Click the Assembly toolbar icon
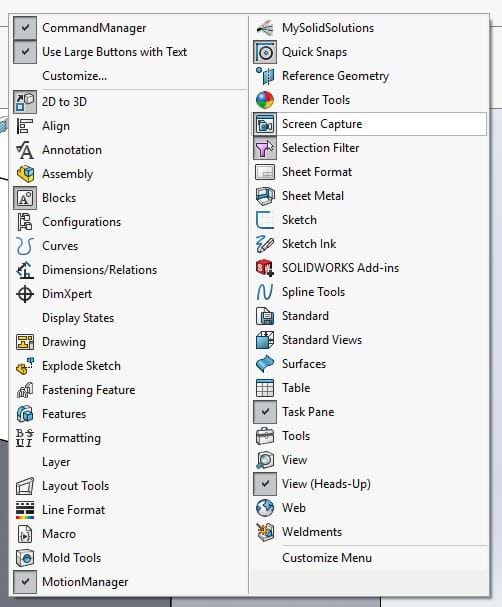Screen dimensions: 502x607 (x=25, y=174)
